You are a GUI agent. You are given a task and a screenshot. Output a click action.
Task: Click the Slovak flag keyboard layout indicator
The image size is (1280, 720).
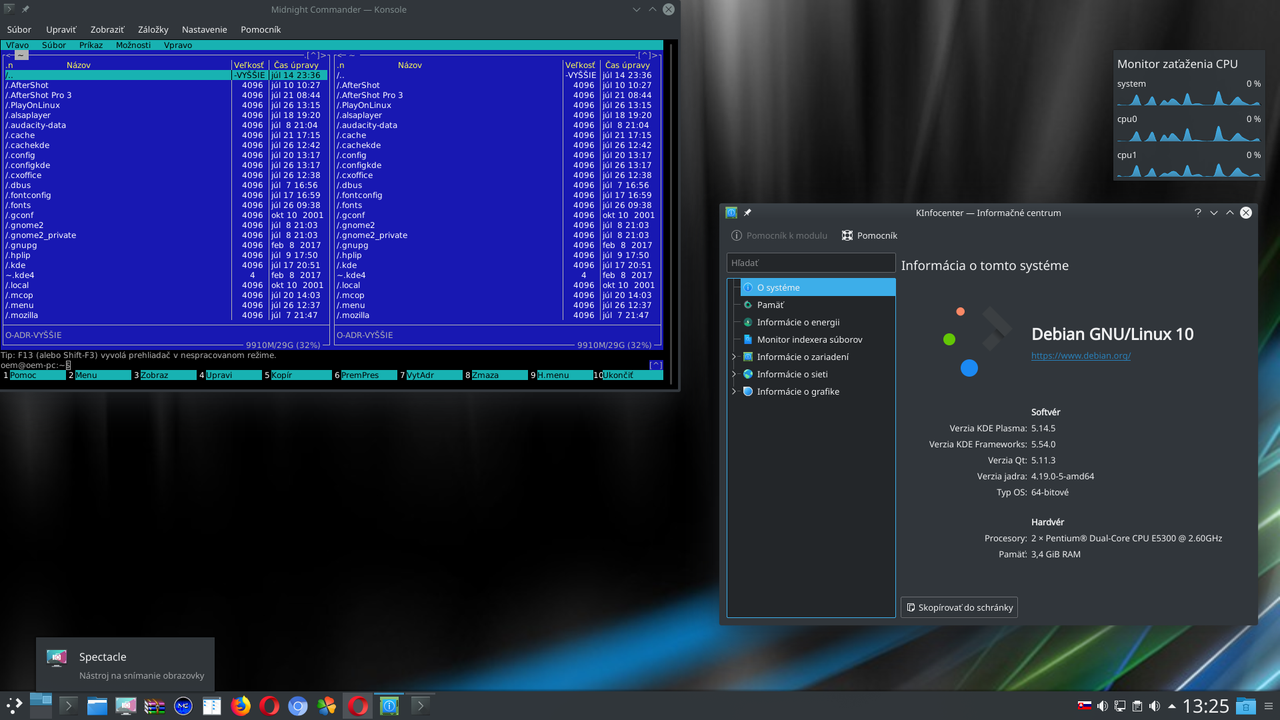coord(1084,706)
